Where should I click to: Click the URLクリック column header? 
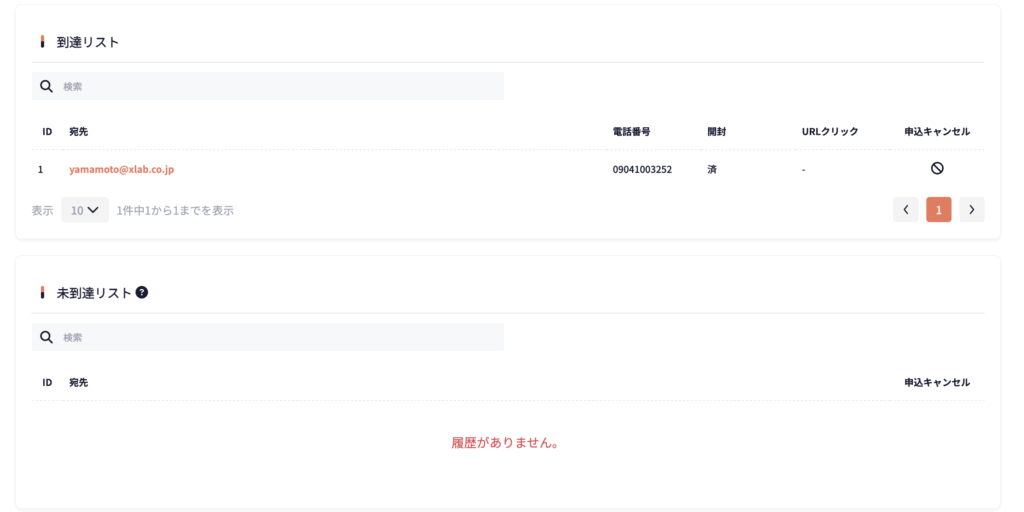(829, 132)
